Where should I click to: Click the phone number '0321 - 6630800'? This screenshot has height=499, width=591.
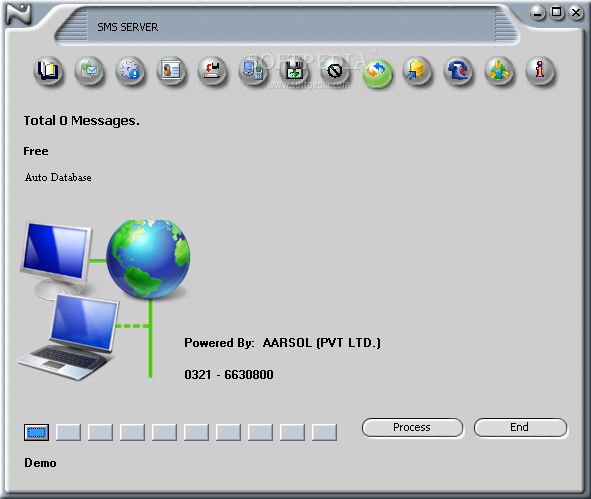click(x=229, y=375)
